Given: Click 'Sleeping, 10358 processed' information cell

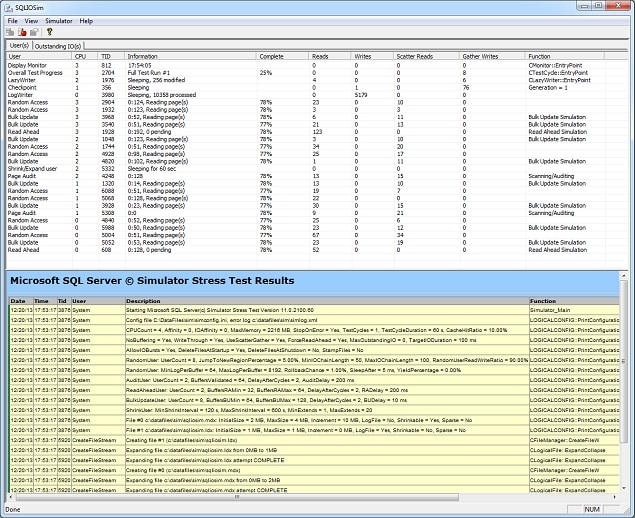Looking at the screenshot, I should (x=162, y=95).
